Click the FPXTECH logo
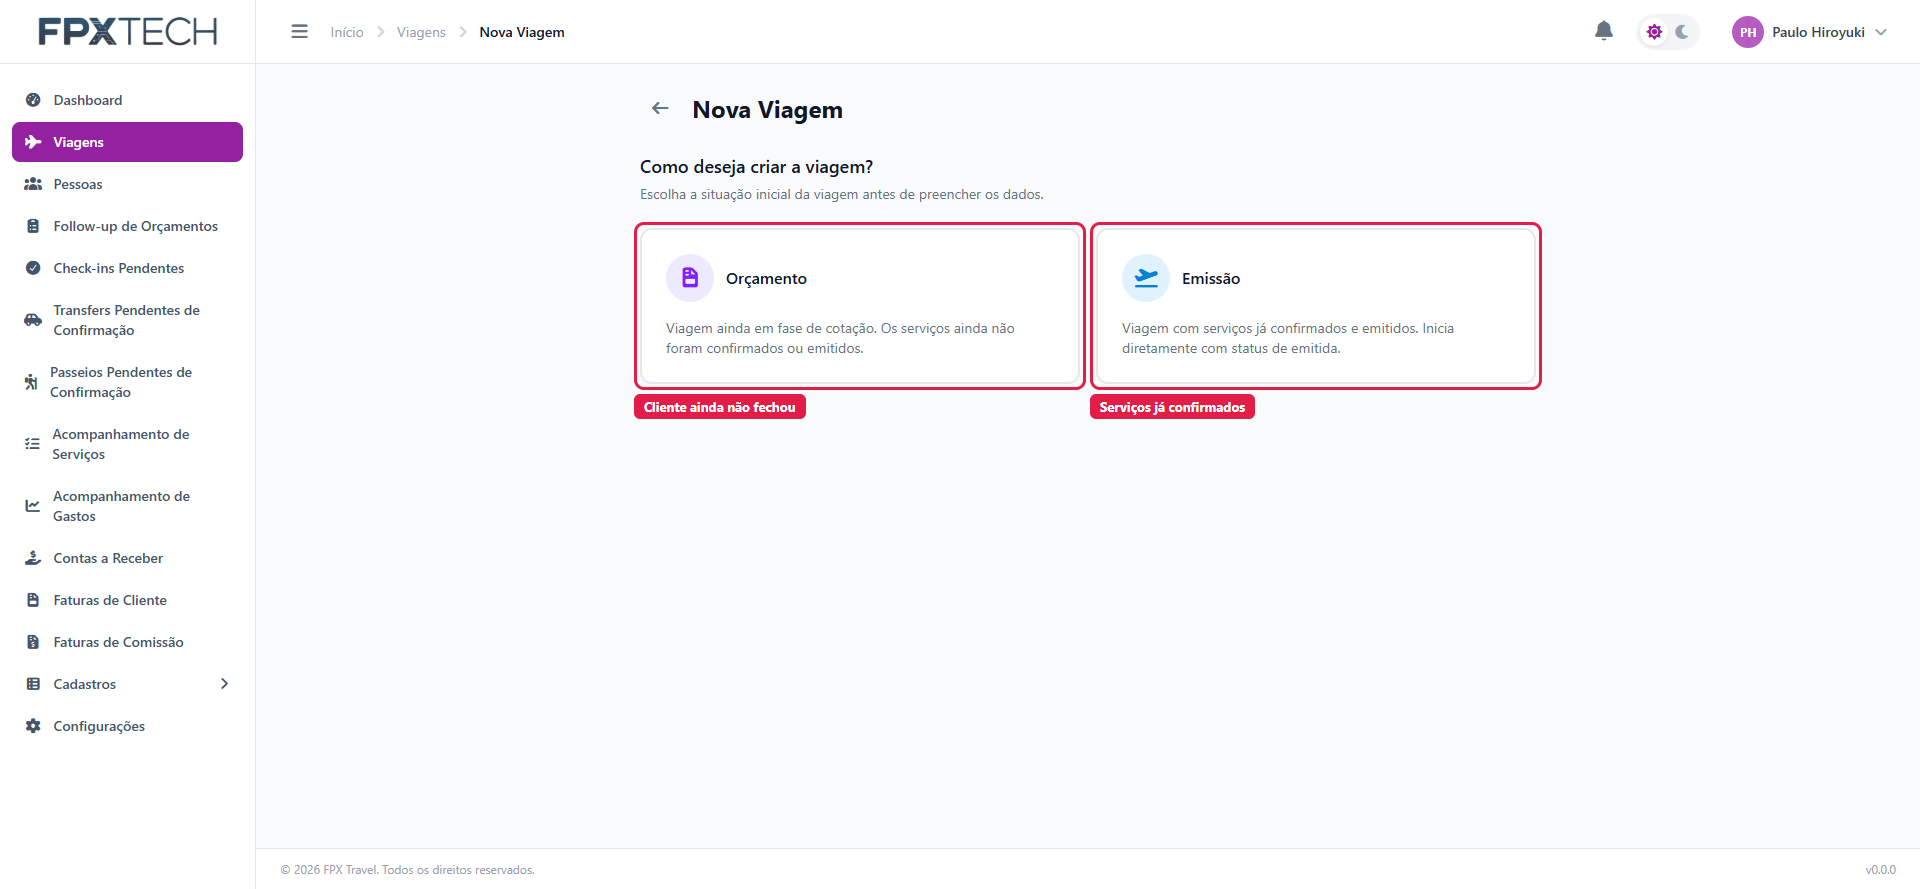 [128, 32]
